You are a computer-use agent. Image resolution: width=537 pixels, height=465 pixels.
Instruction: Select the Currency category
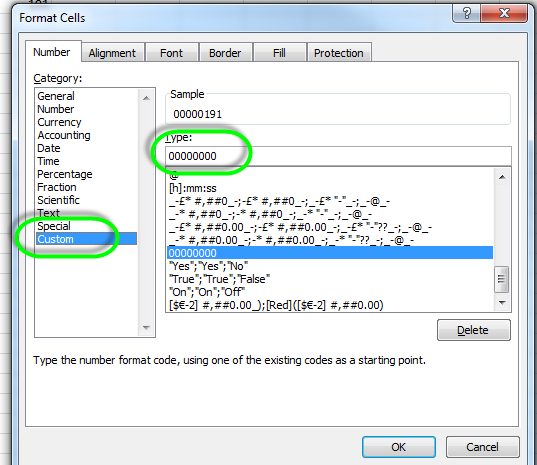pyautogui.click(x=59, y=122)
